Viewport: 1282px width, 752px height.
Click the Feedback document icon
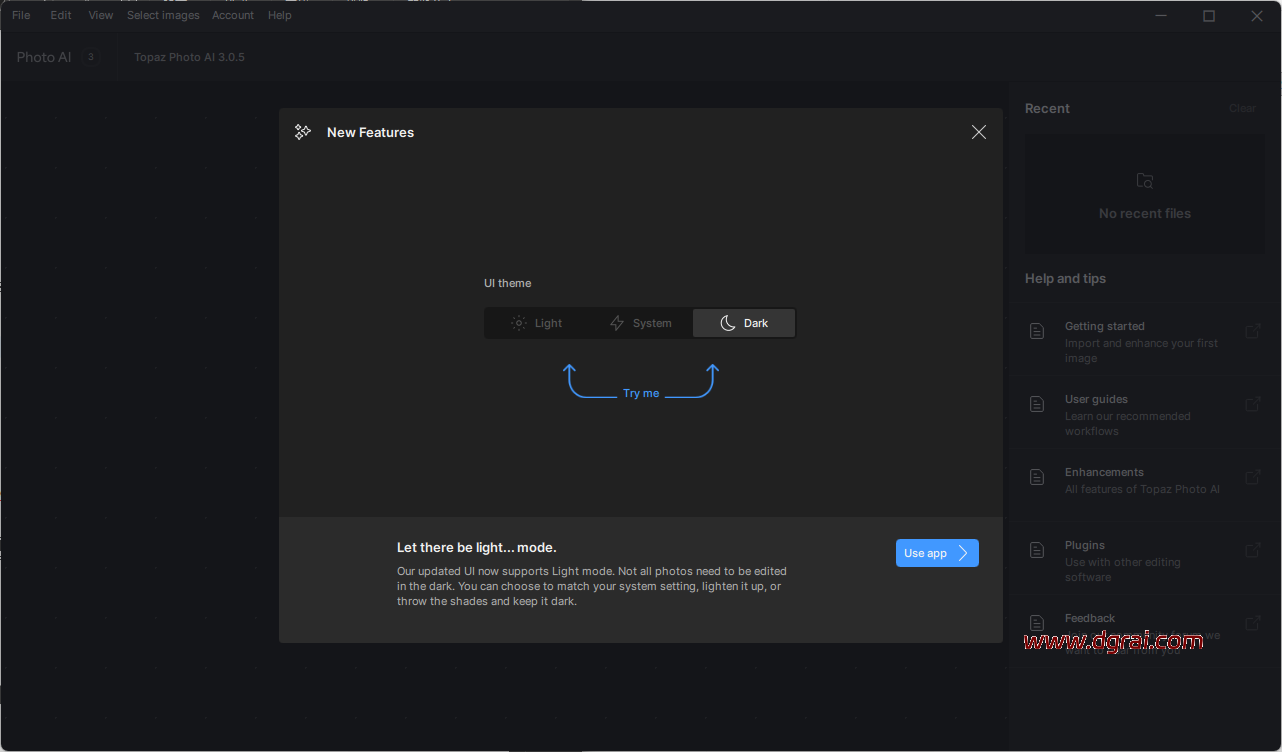click(1038, 622)
